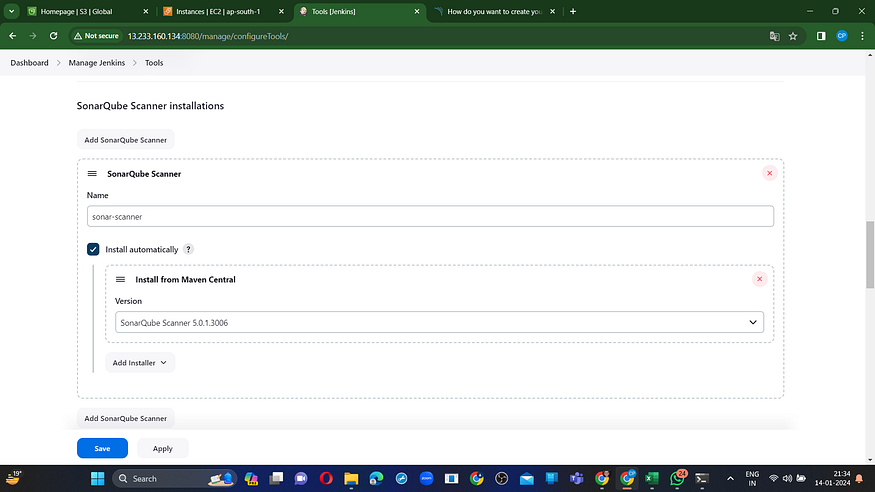Open Task View from the taskbar
The height and width of the screenshot is (492, 875).
point(276,479)
